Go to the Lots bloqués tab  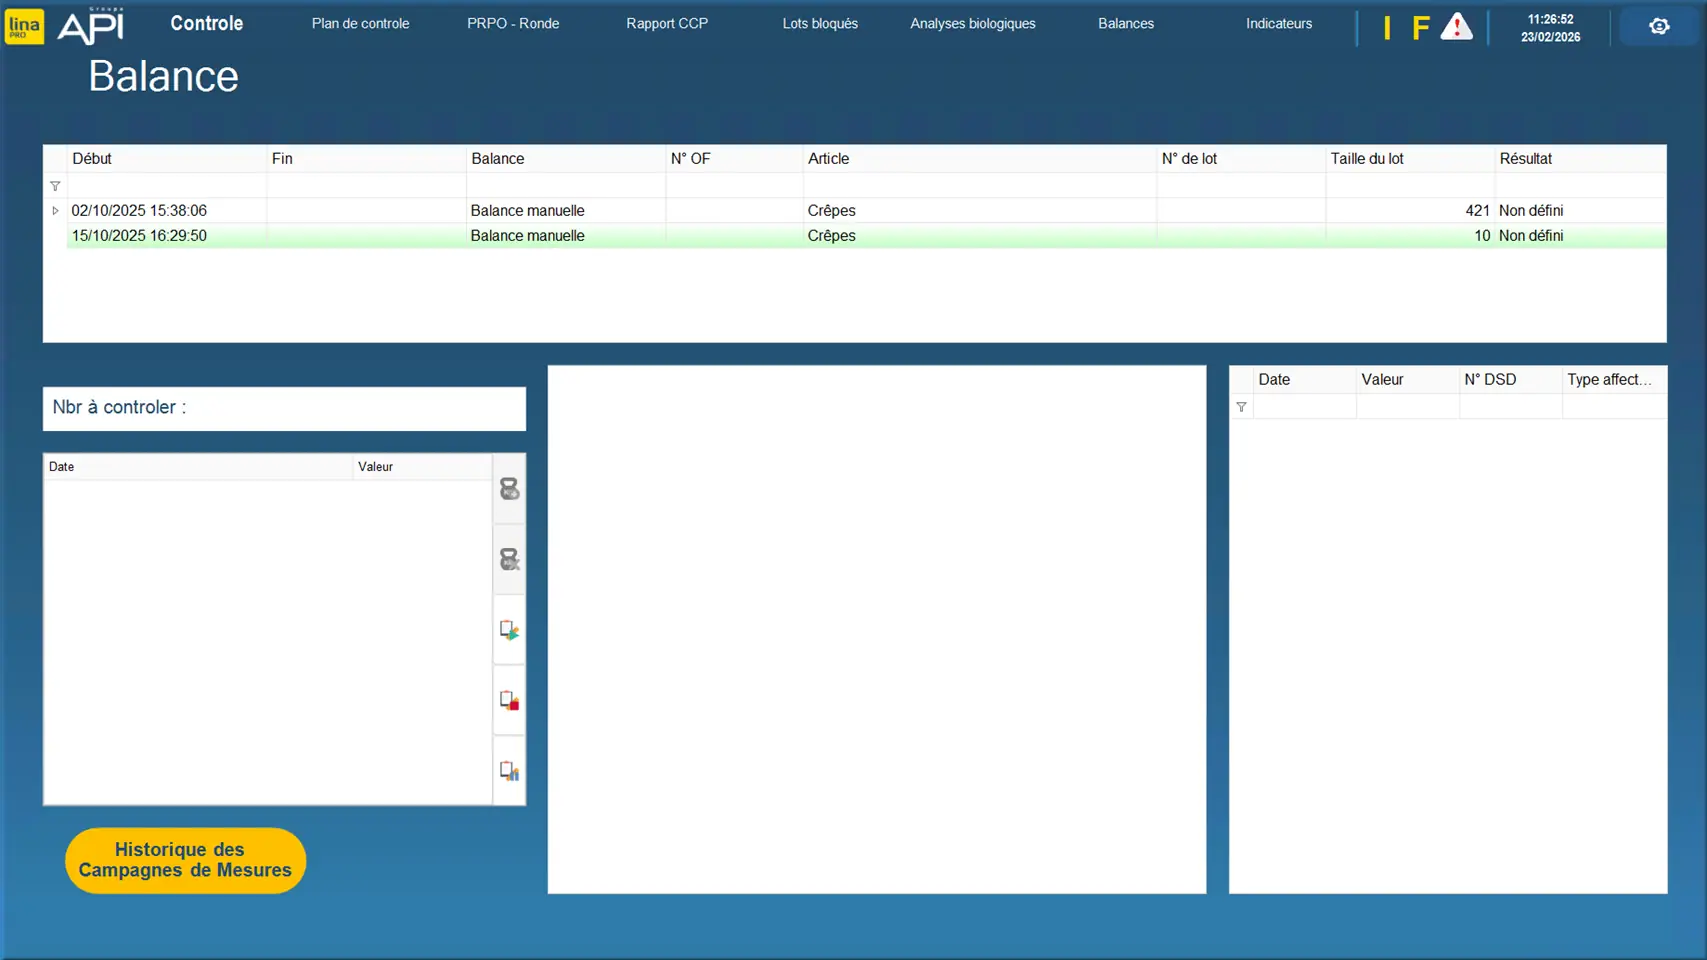819,24
